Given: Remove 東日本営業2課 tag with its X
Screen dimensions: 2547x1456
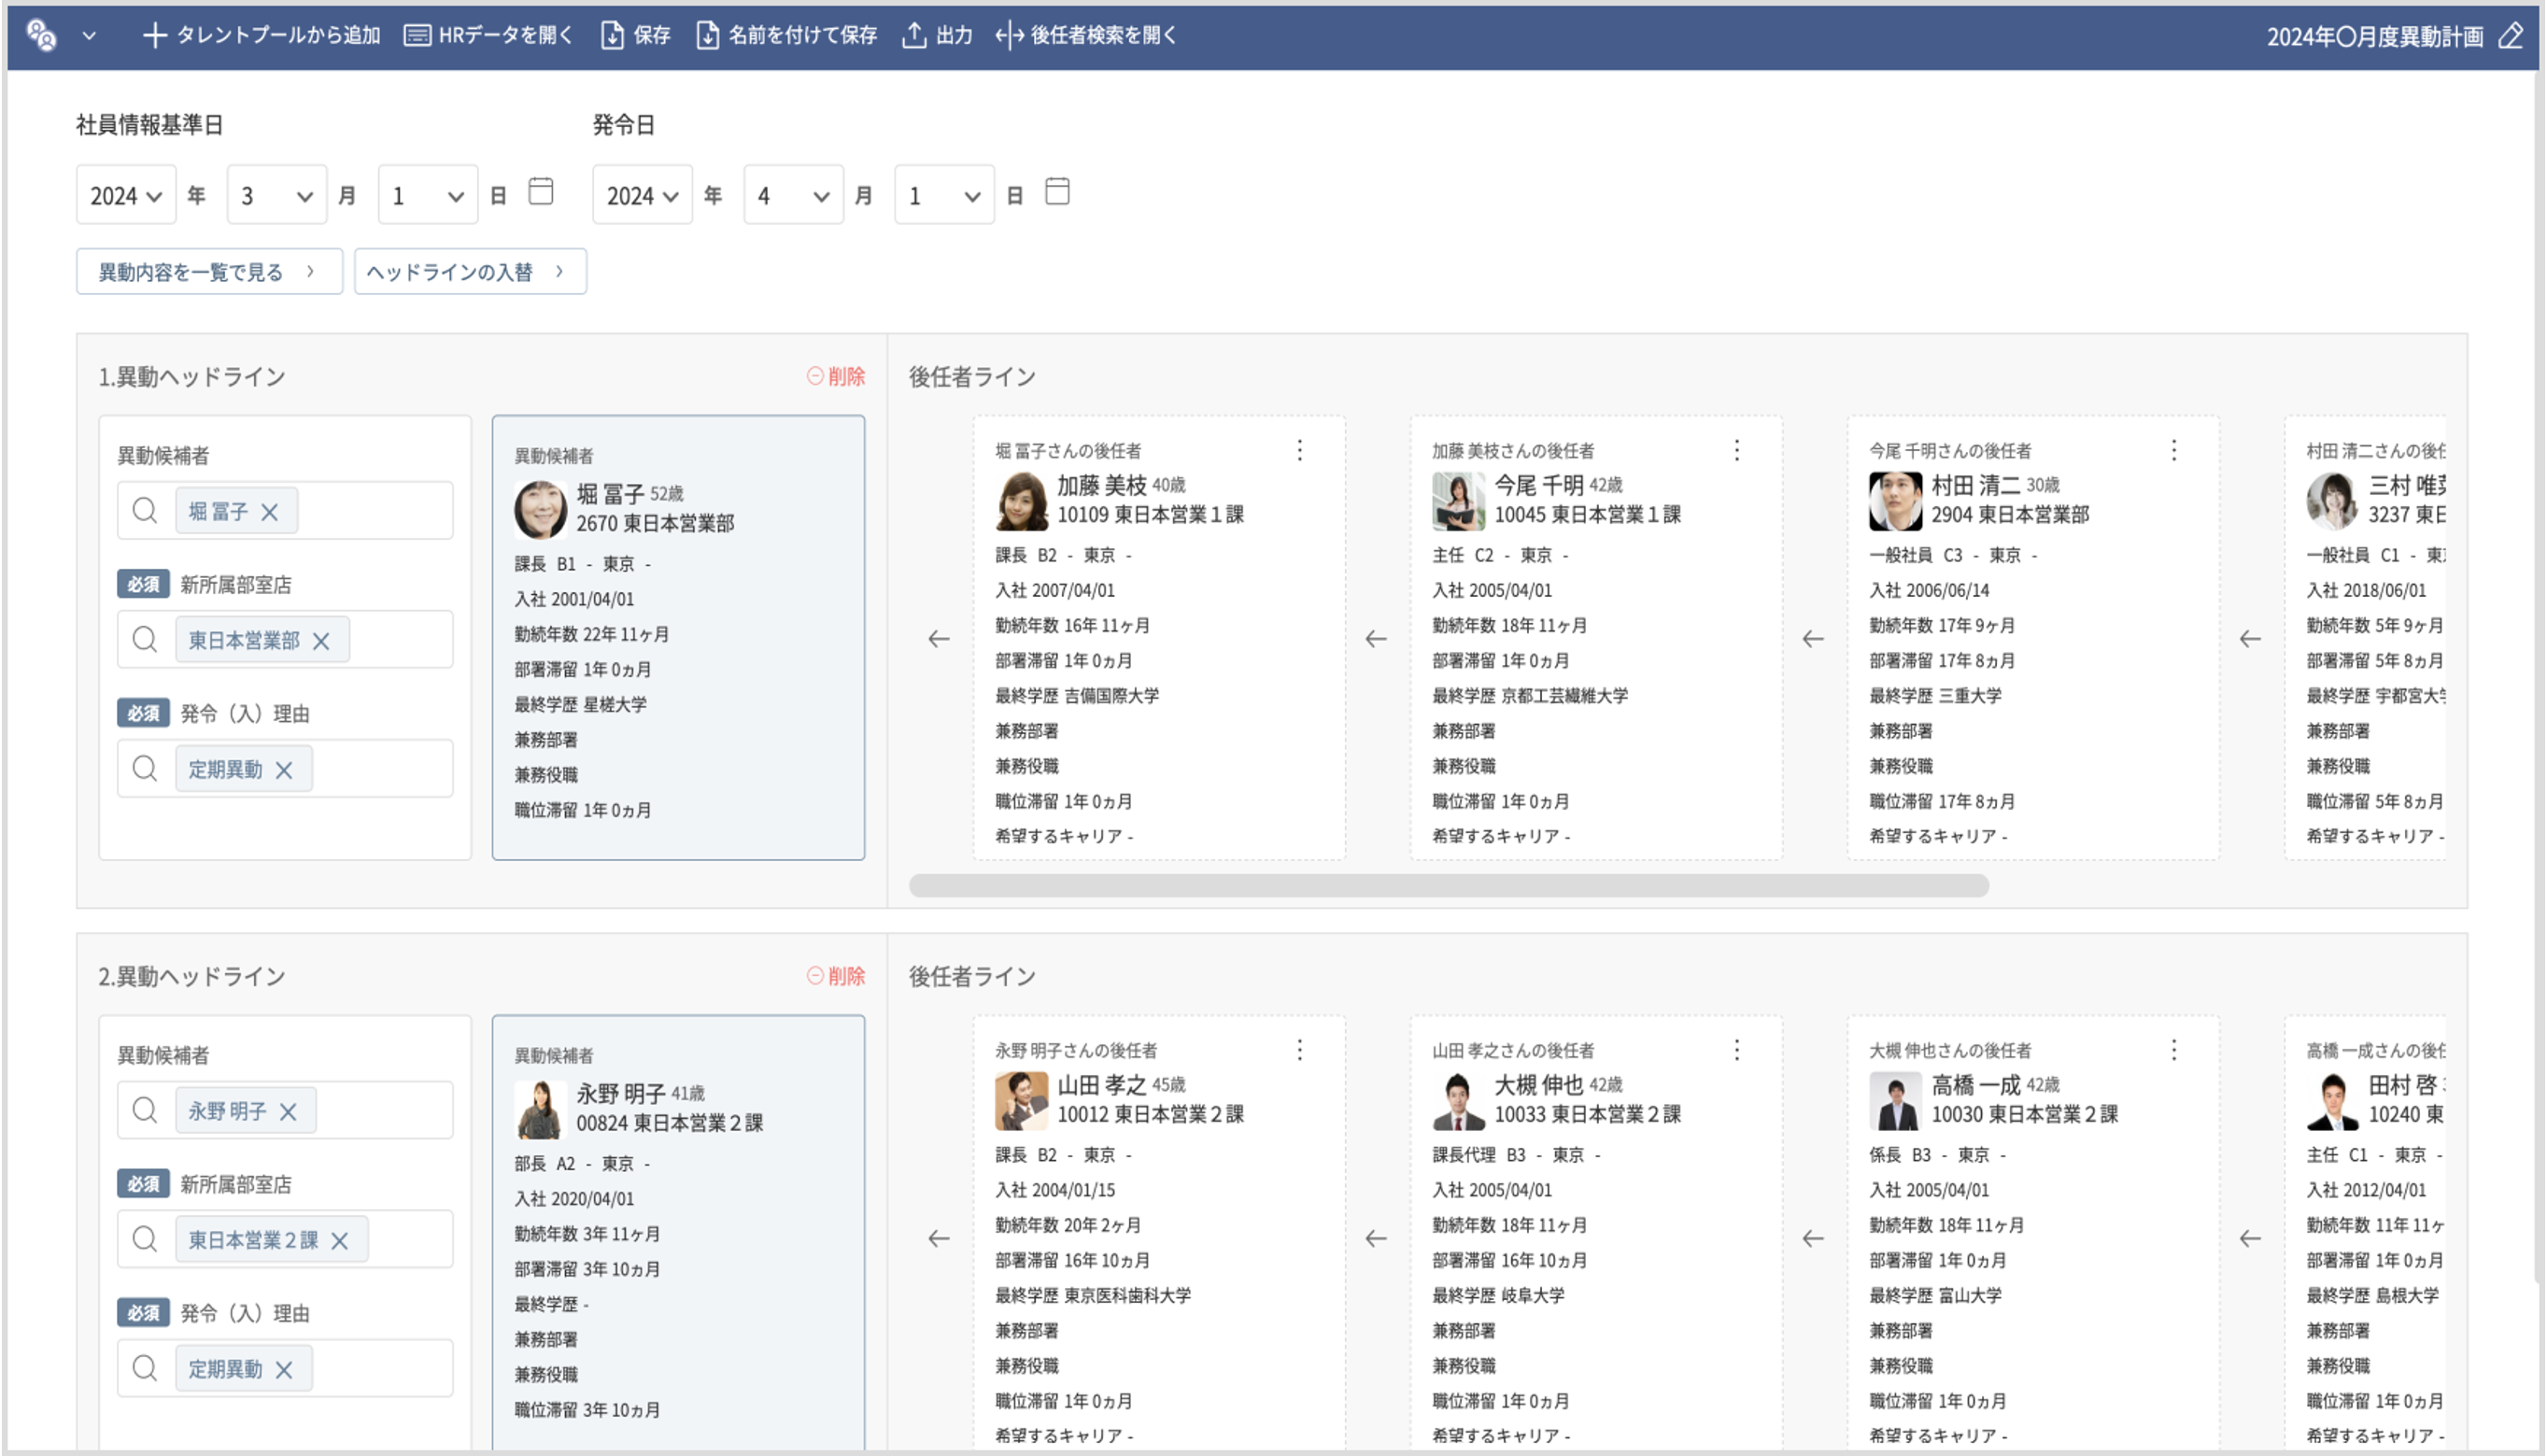Looking at the screenshot, I should (340, 1241).
